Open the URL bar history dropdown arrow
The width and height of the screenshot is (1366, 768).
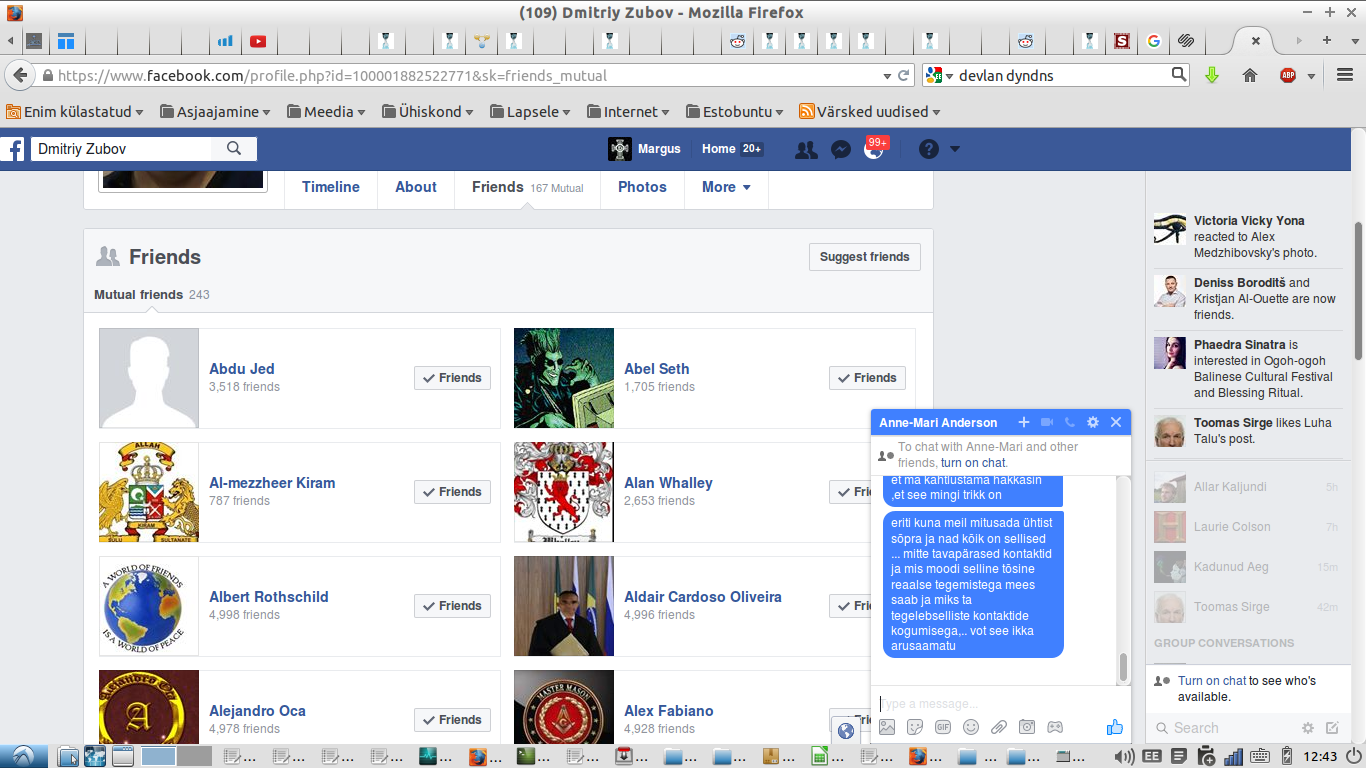click(887, 75)
